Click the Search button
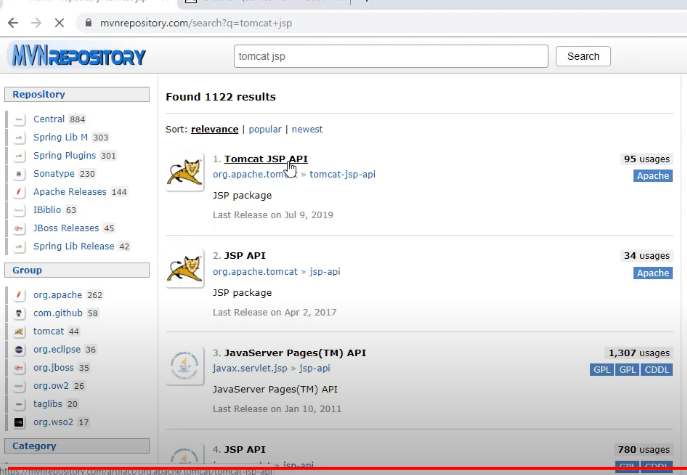Image resolution: width=687 pixels, height=475 pixels. coord(583,56)
